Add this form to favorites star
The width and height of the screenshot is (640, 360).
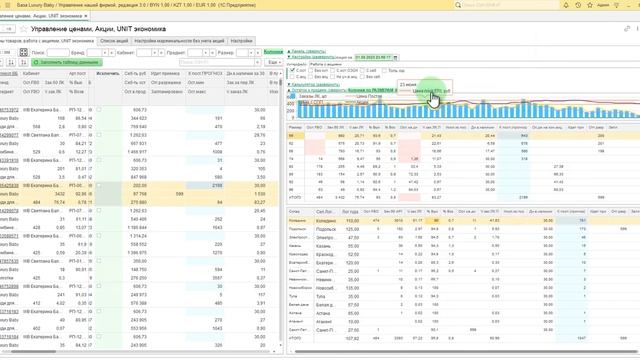tap(24, 29)
